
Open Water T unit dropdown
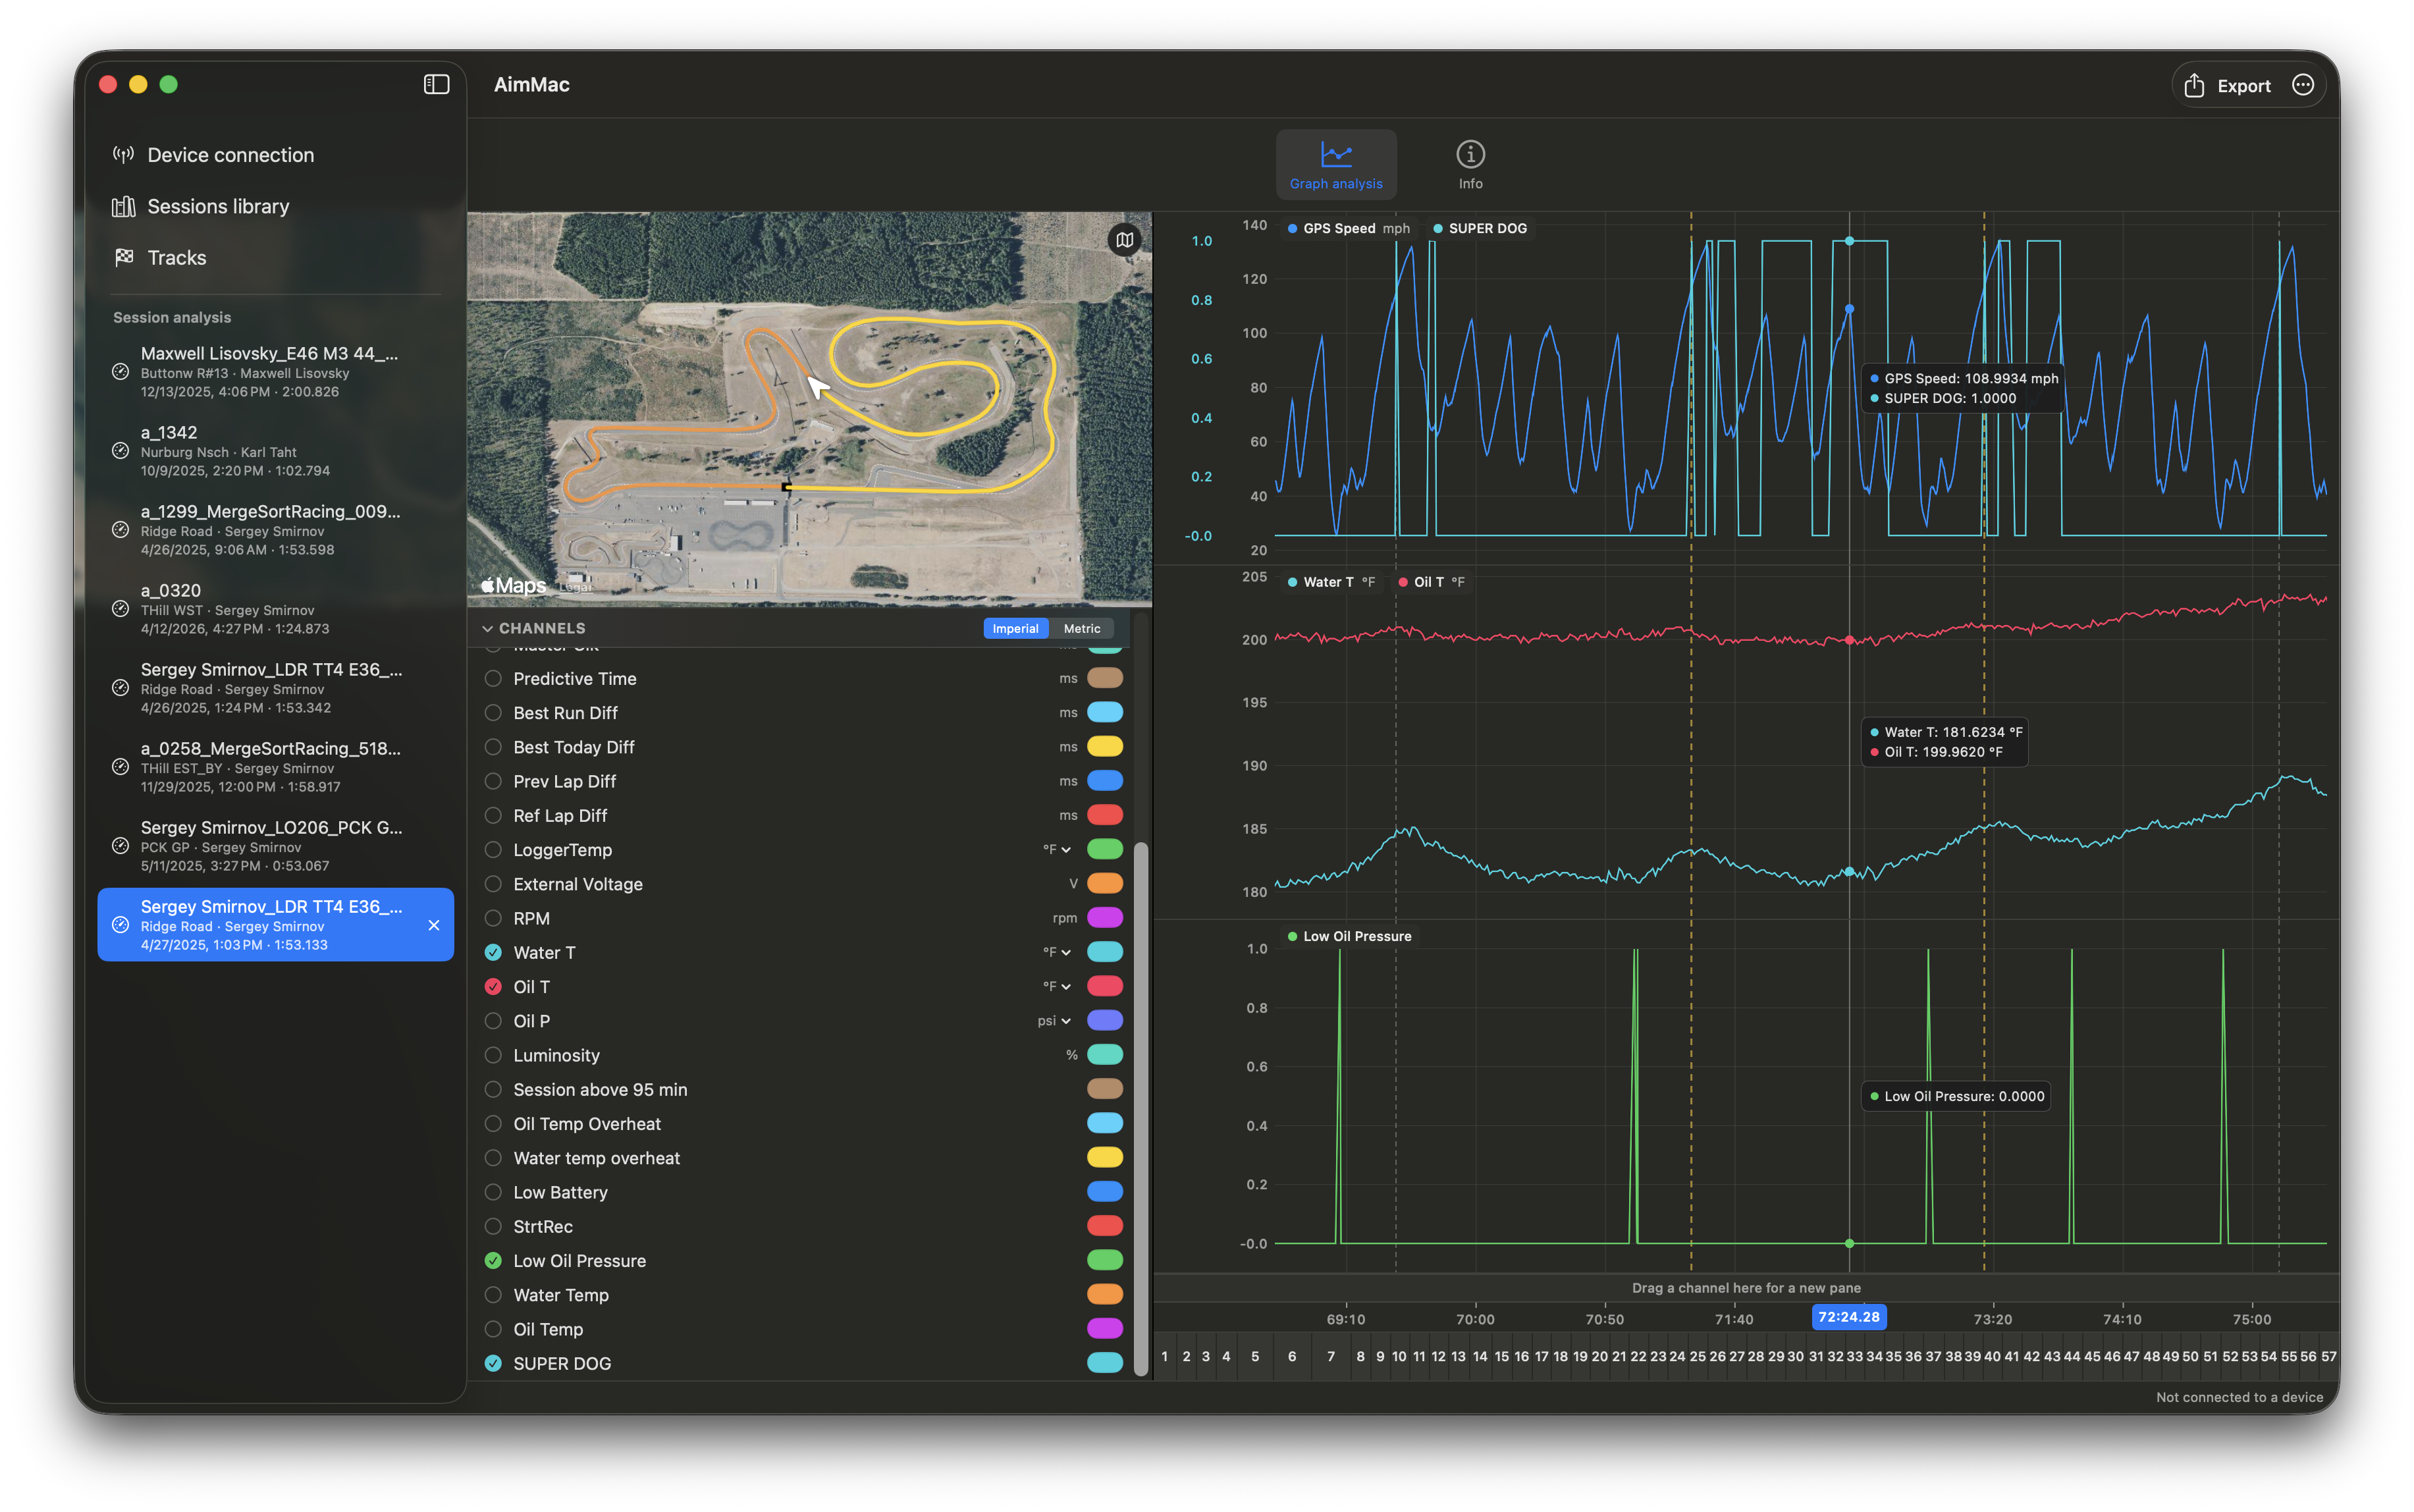[x=1057, y=952]
